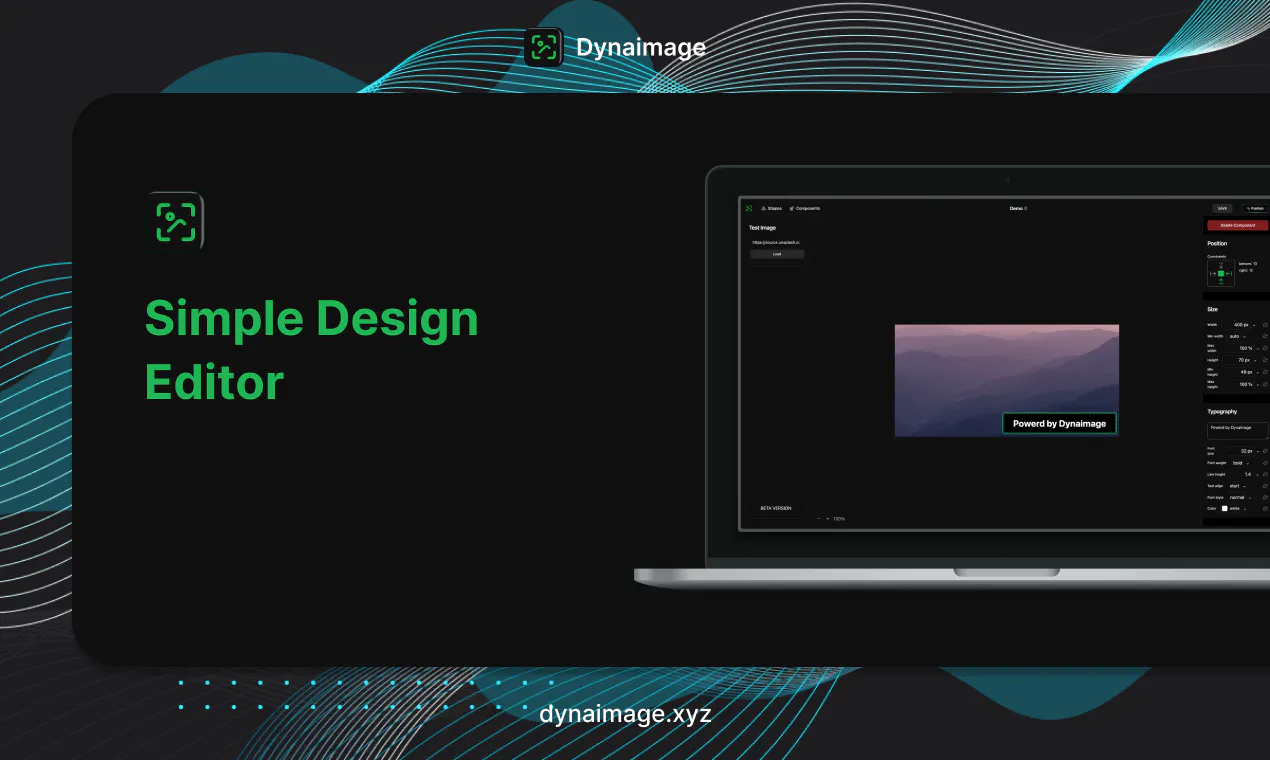The width and height of the screenshot is (1270, 760).
Task: Click the right: 10 constraint value
Action: [x=1246, y=271]
